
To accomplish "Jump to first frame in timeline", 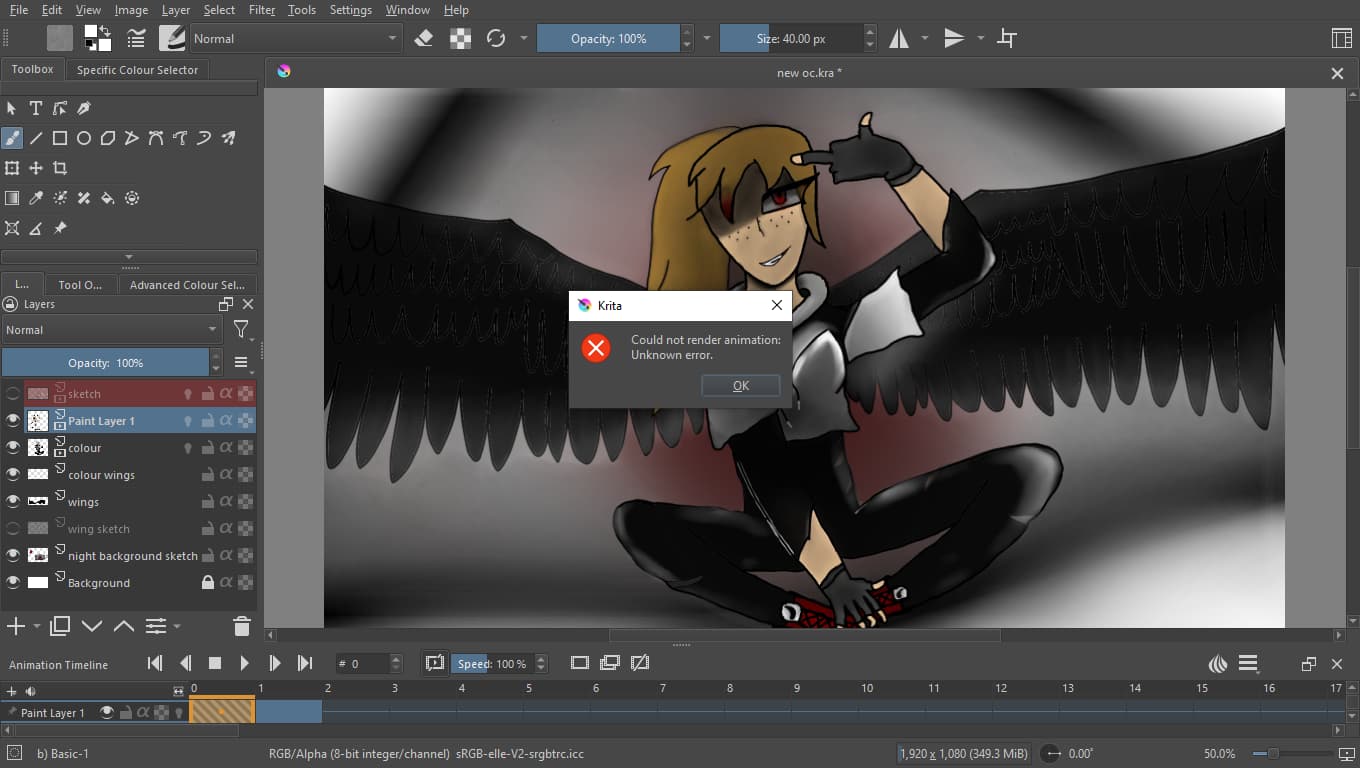I will pos(155,663).
